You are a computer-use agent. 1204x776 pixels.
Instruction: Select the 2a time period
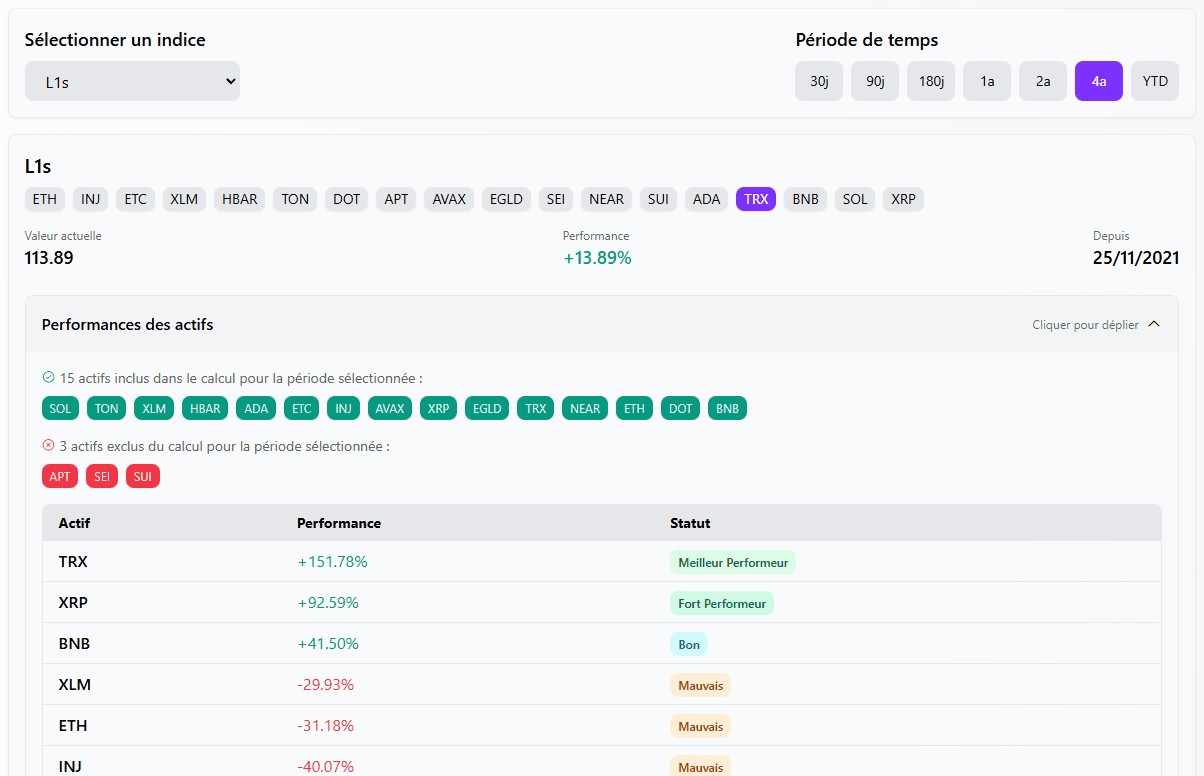point(1043,81)
